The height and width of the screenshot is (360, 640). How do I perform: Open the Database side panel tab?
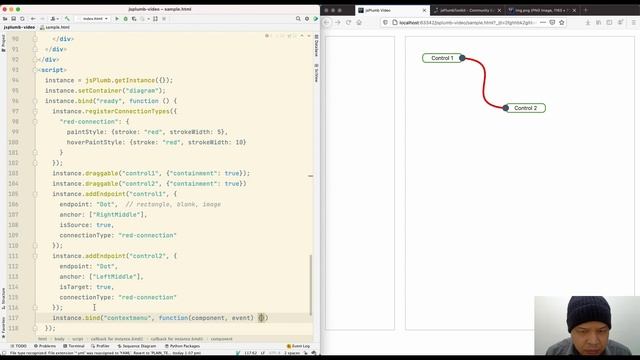point(316,46)
